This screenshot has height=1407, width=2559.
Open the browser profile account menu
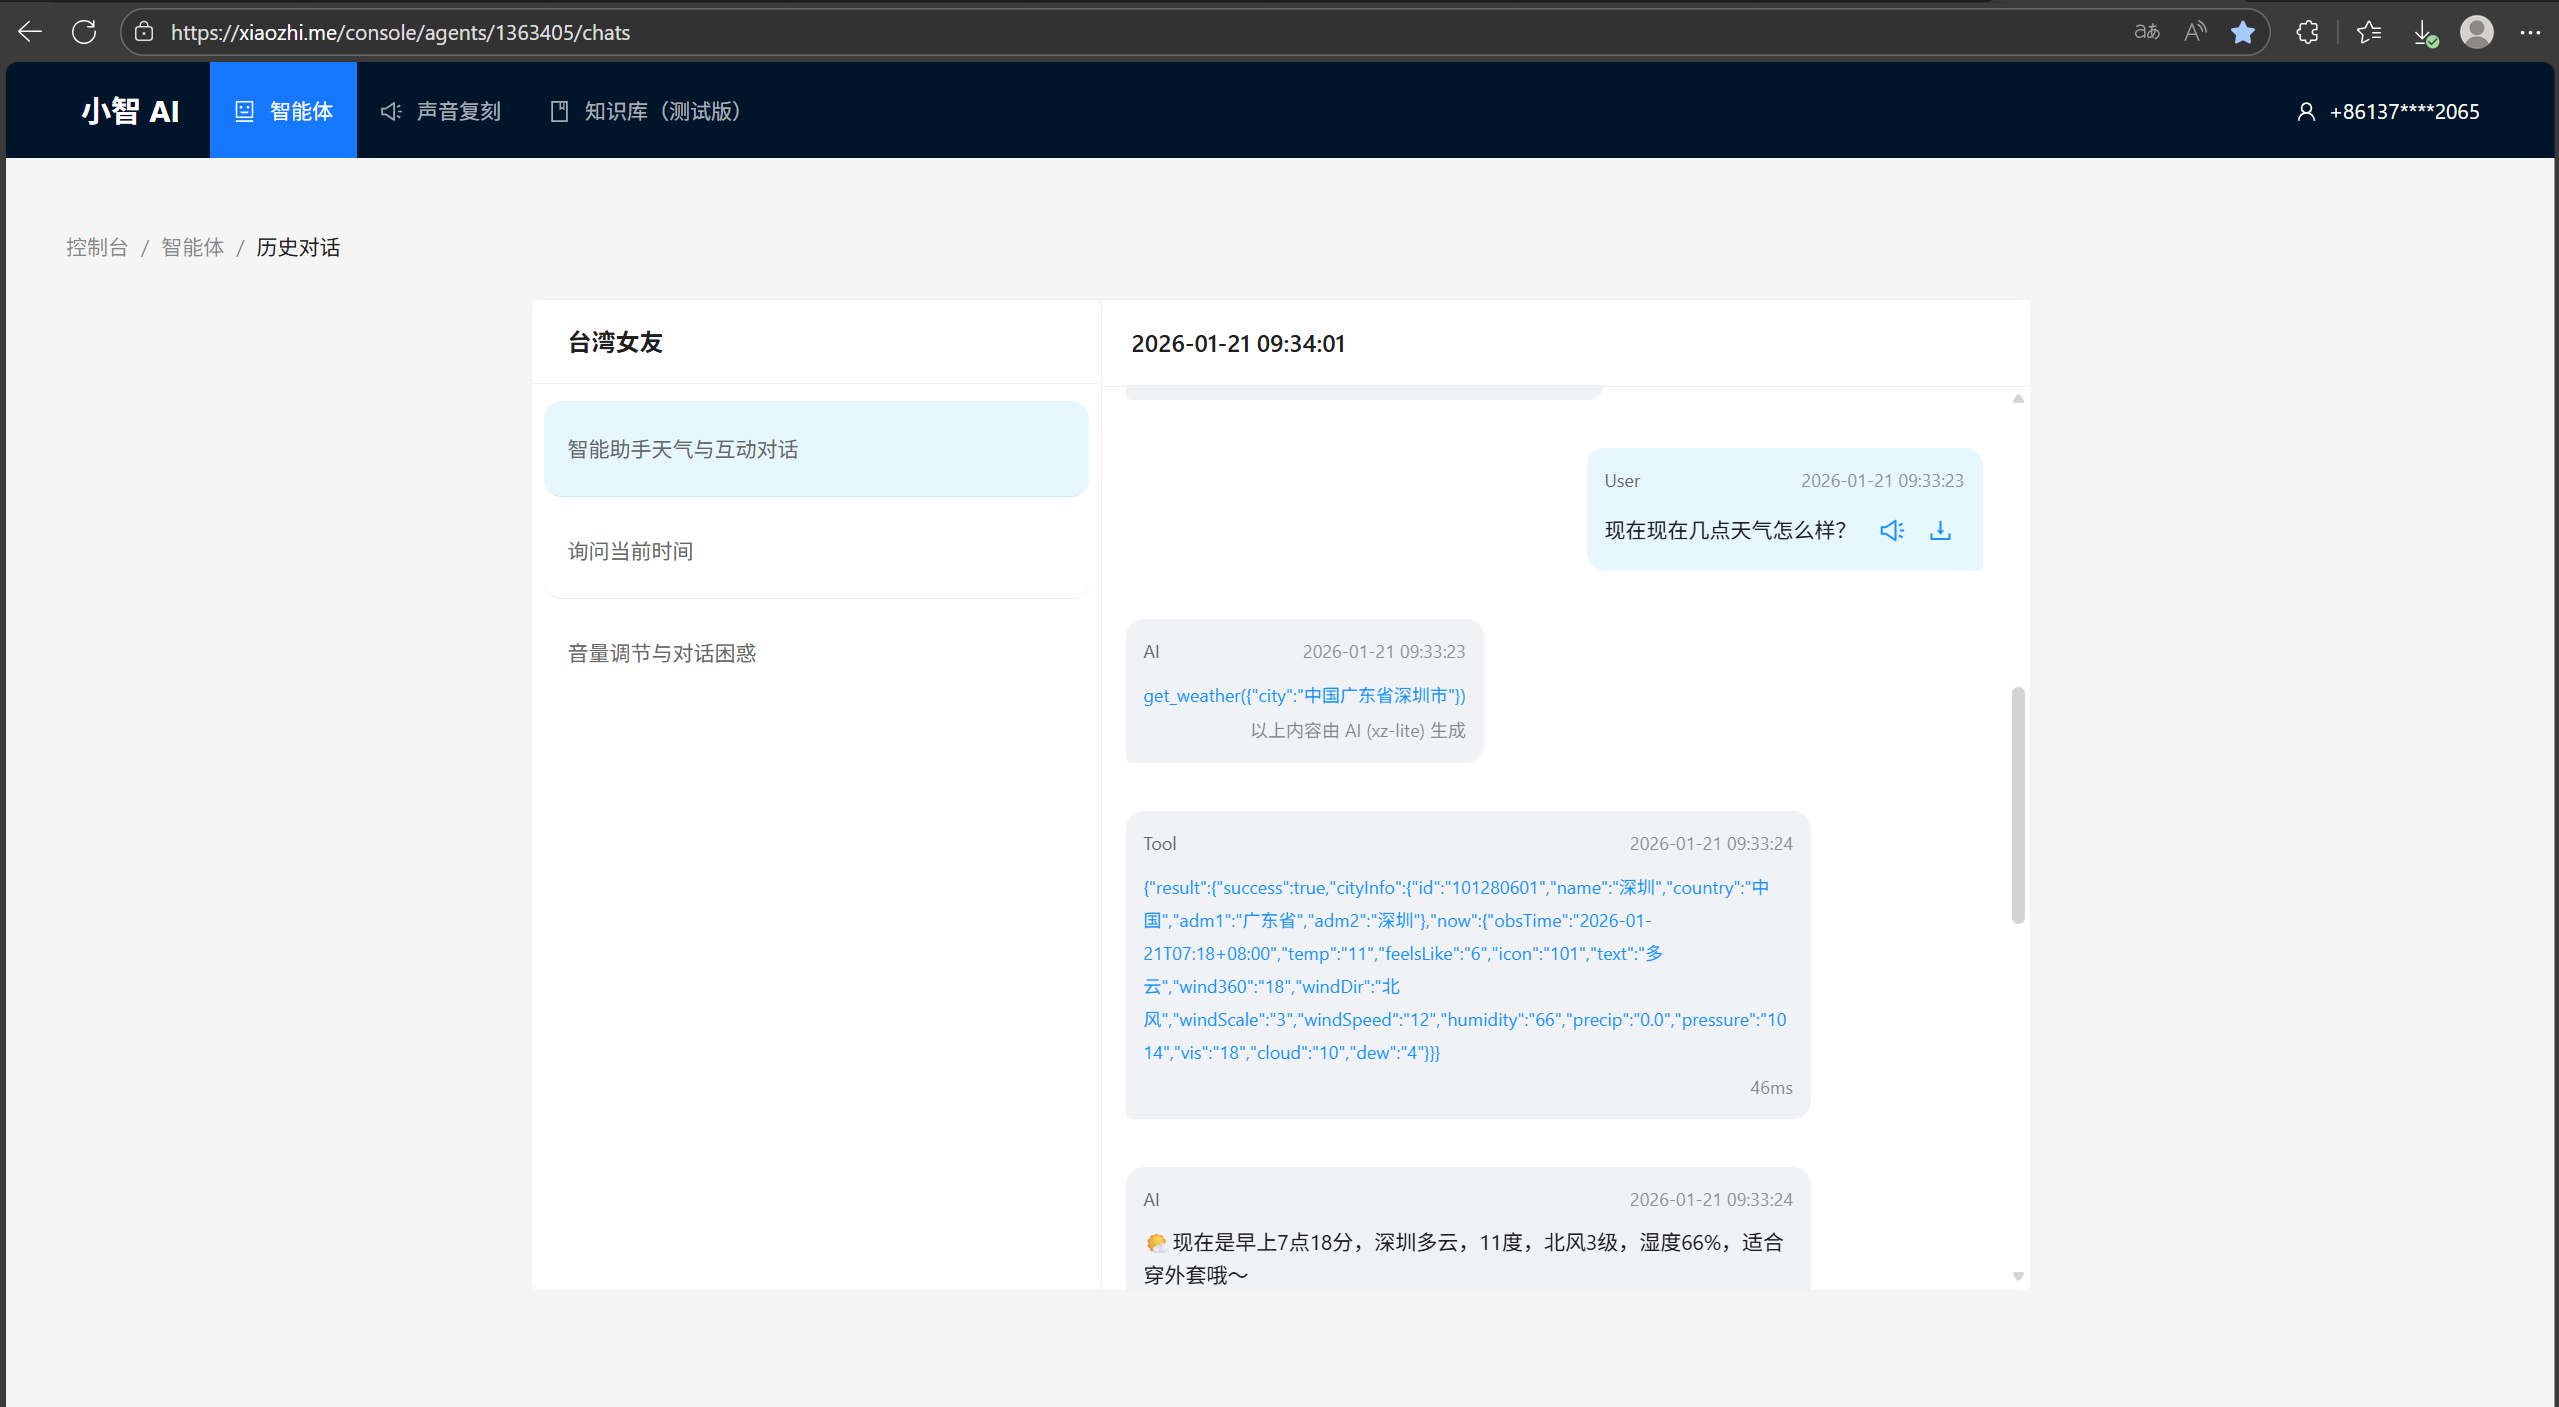[2477, 31]
